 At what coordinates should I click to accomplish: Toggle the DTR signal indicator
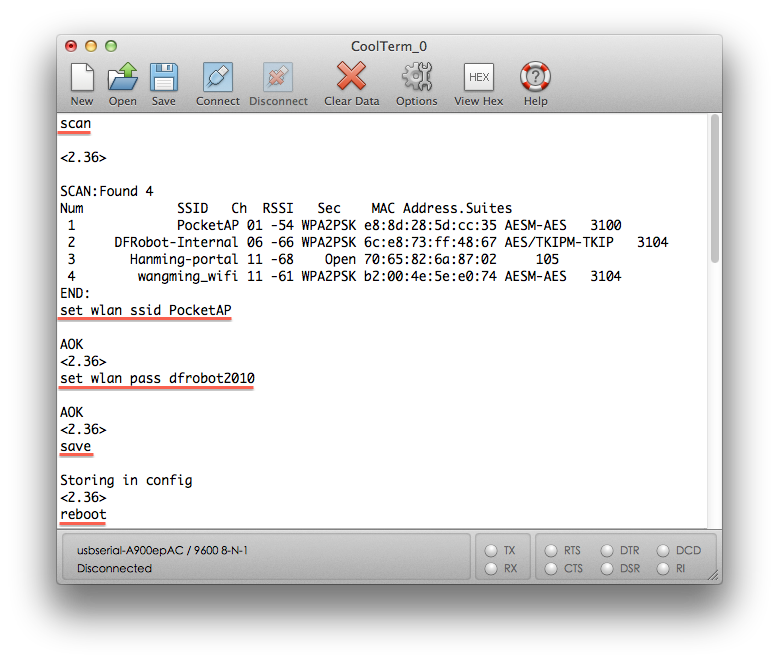tap(607, 550)
